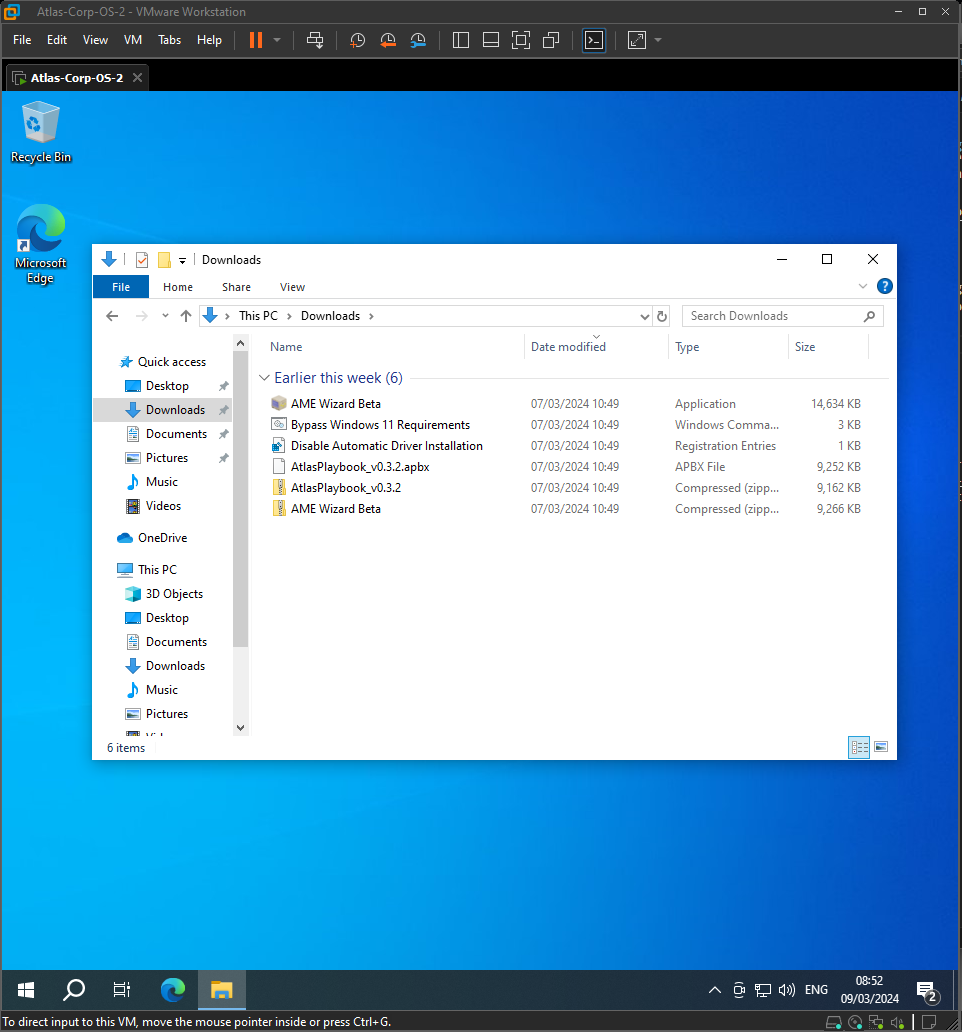Close the Atlas-Corp-OS-2 tab
962x1032 pixels.
(x=137, y=78)
